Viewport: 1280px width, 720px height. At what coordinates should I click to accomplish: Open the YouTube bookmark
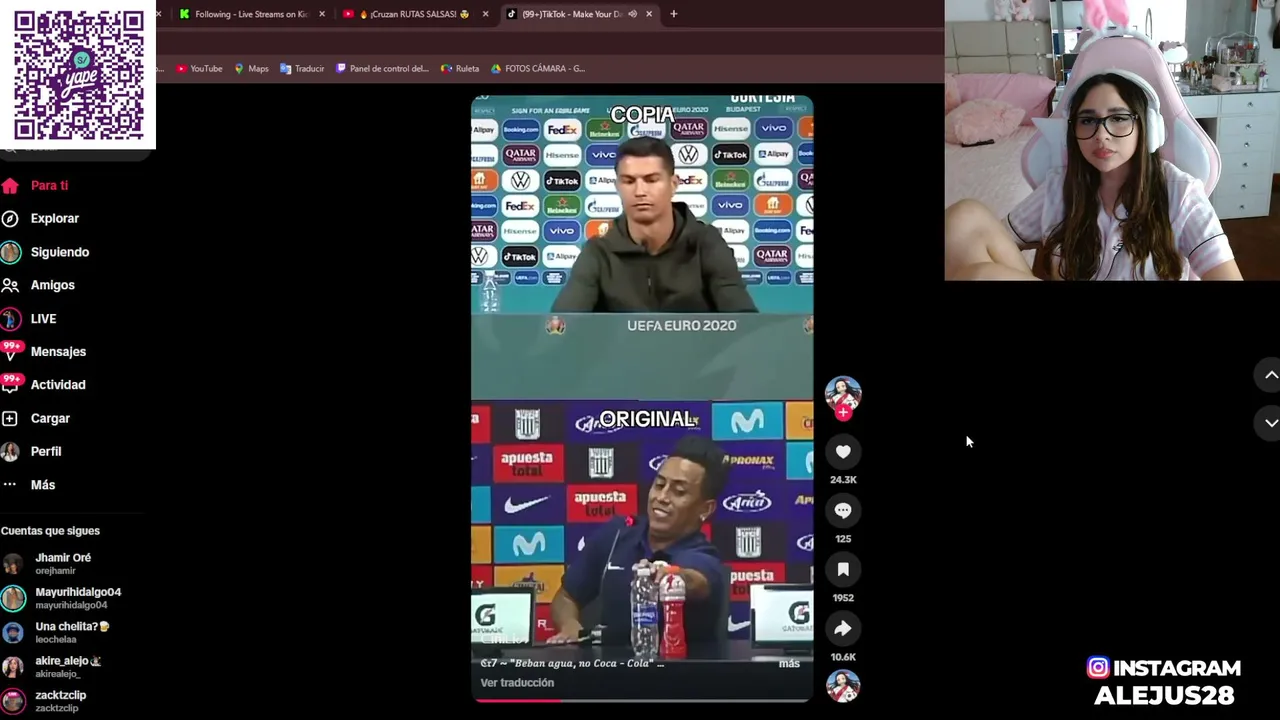[199, 69]
